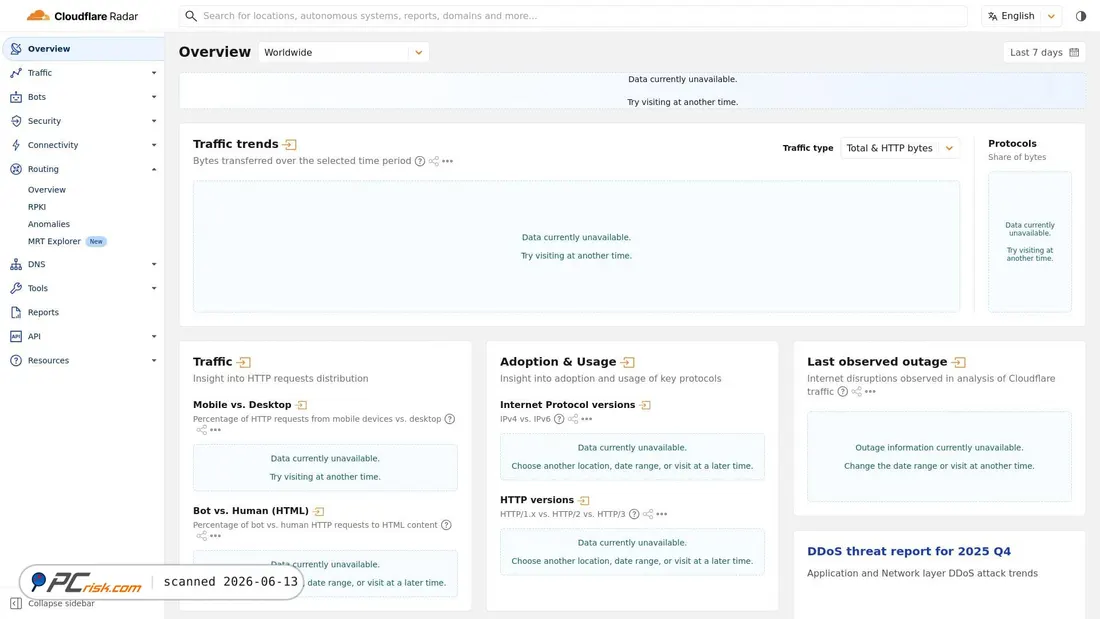
Task: Click help icon for IPv4 vs. IPv6
Action: 559,419
